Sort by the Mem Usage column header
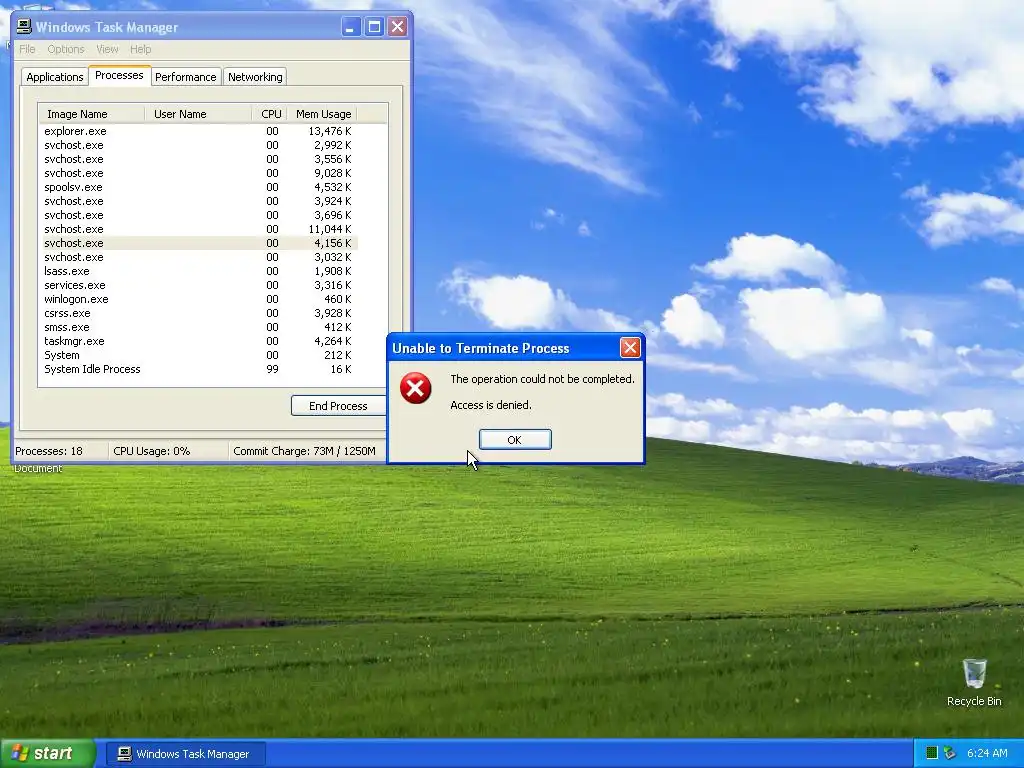The image size is (1024, 768). [x=323, y=114]
